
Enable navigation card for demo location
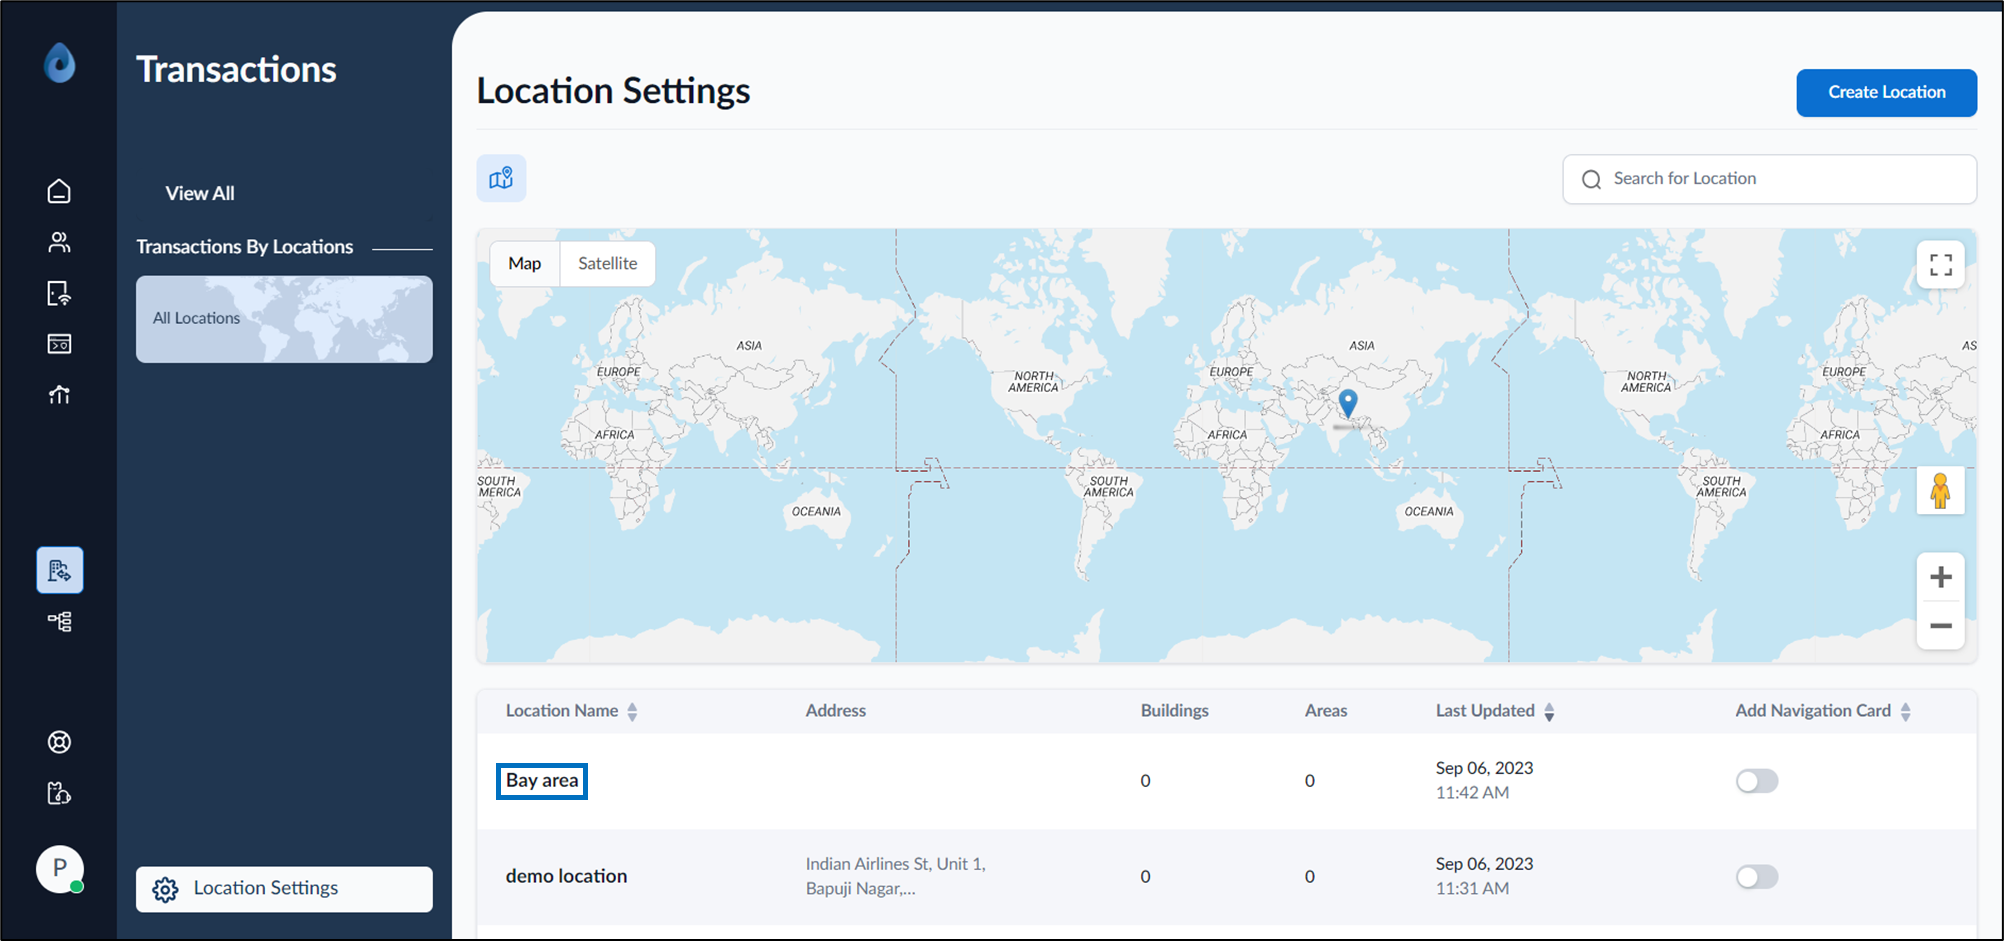[x=1757, y=877]
